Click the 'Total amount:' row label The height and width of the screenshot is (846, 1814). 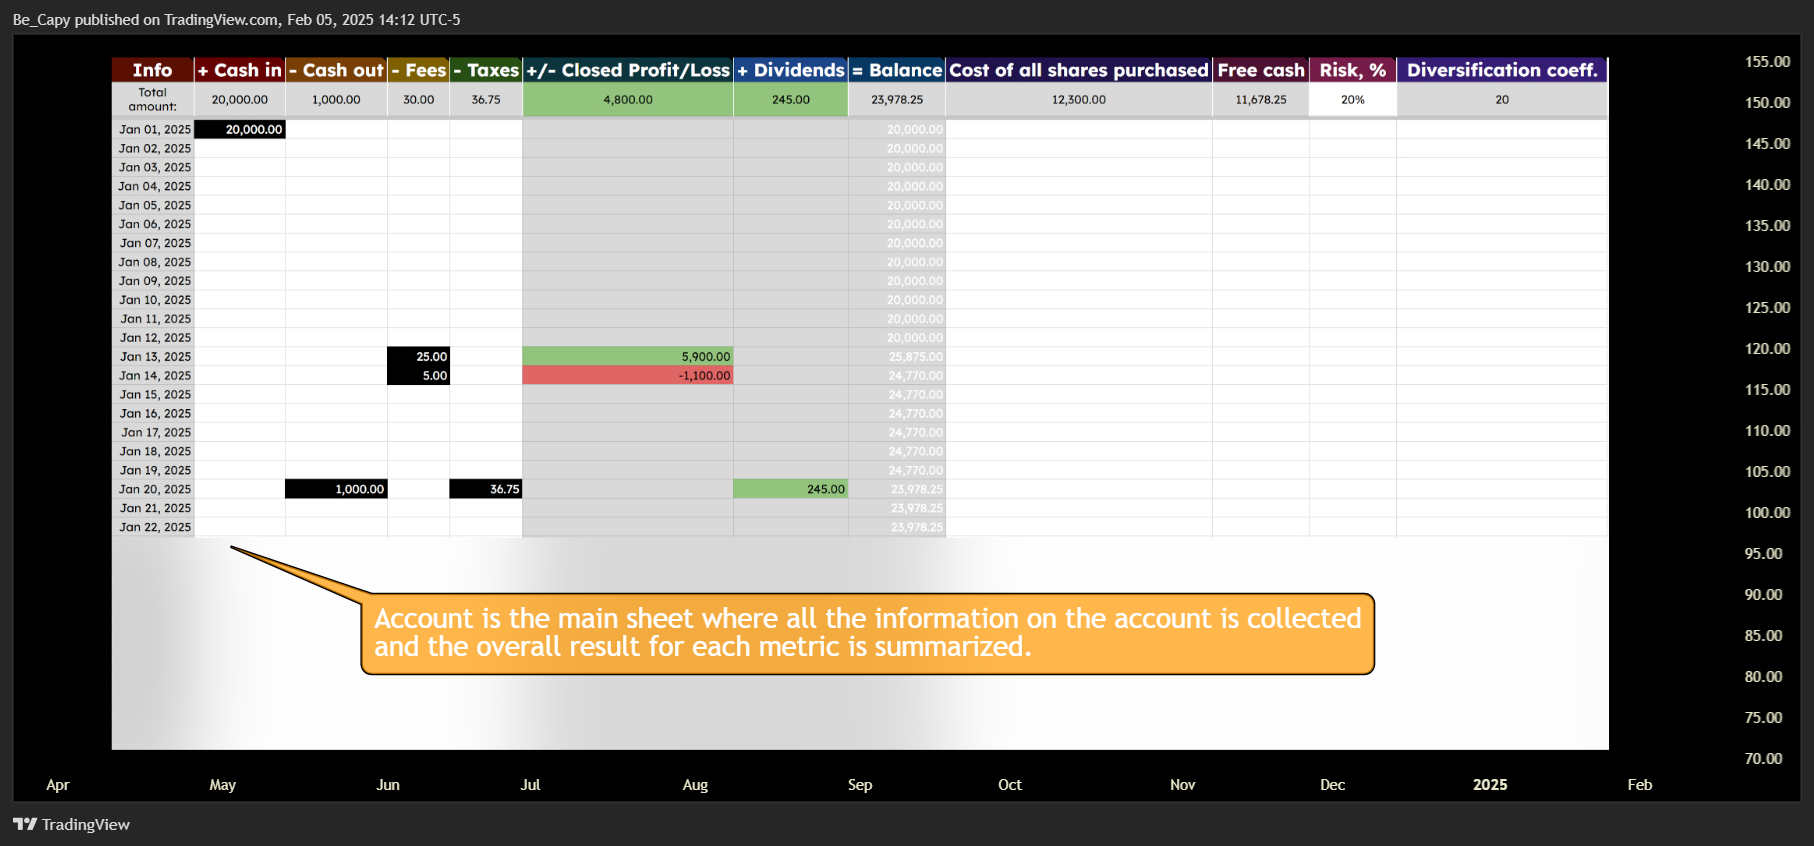tap(153, 99)
